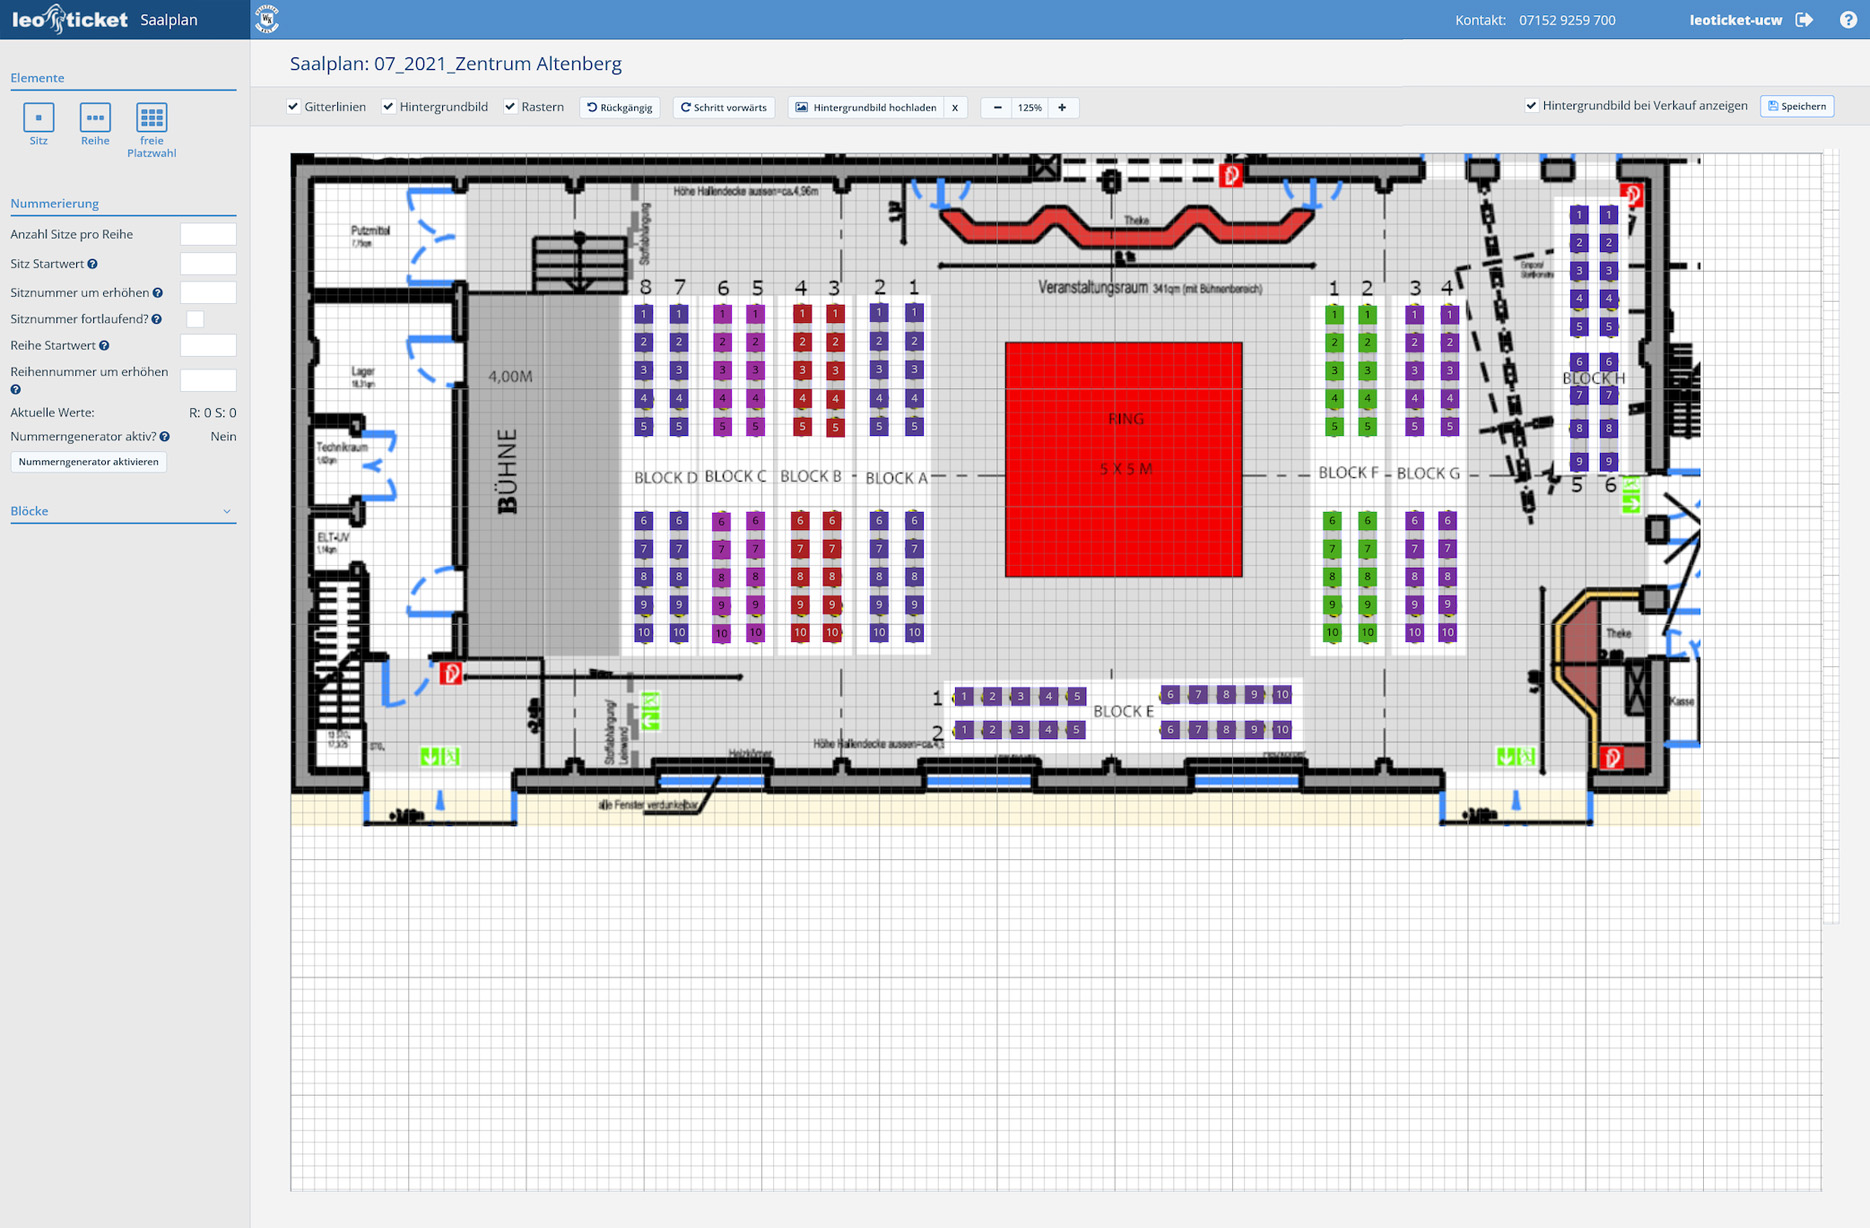Click the Rückgängig undo button
The width and height of the screenshot is (1870, 1228).
620,107
